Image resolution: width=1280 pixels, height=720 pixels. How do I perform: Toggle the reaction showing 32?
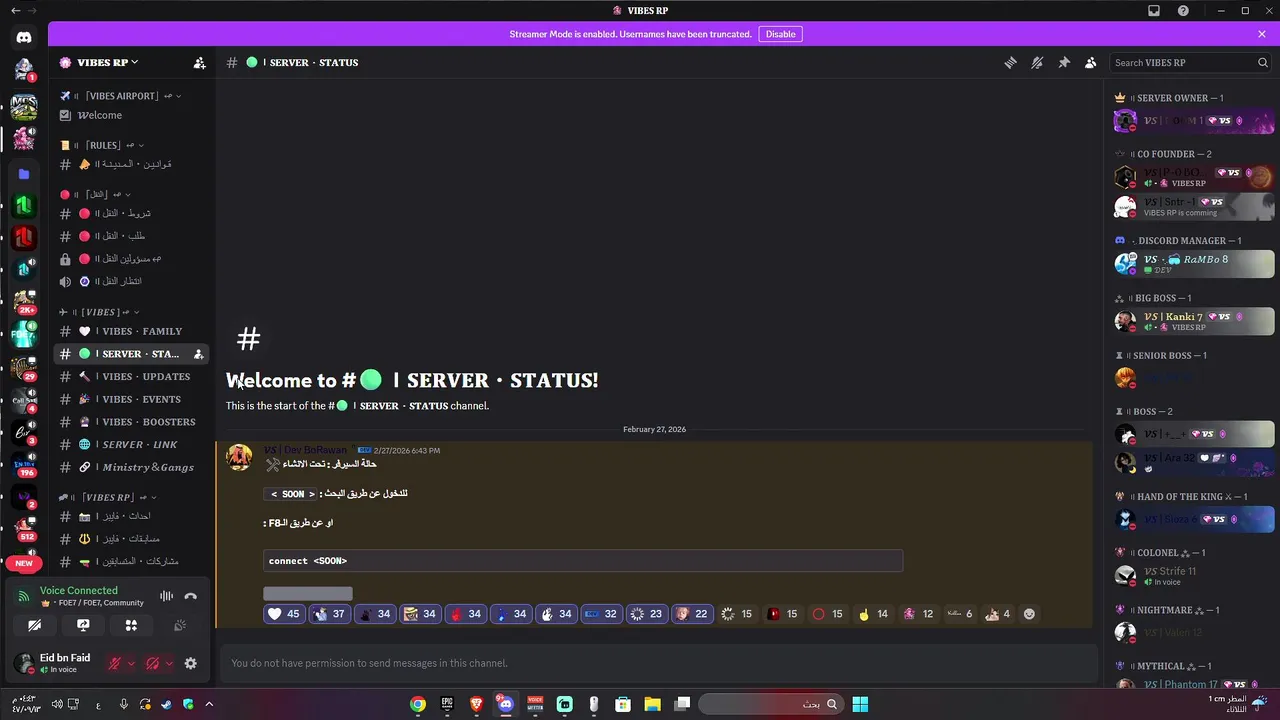601,614
